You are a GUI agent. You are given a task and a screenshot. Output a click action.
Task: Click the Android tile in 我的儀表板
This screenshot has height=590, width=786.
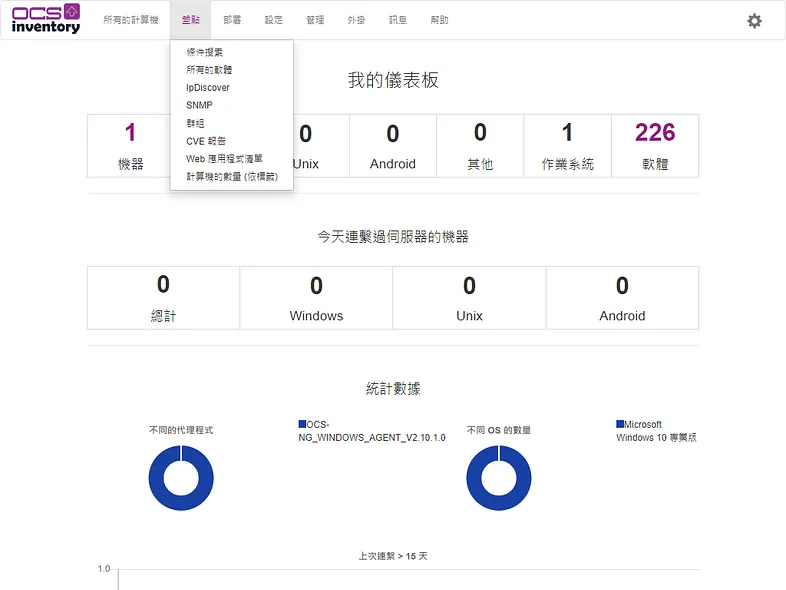coord(393,146)
